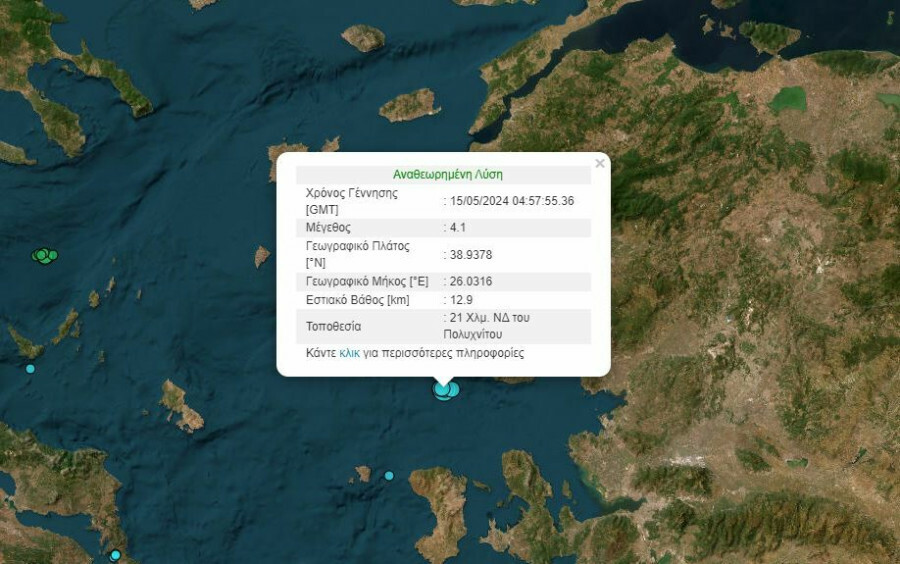Click the origin time value 15/05/2024 04:57:55.36
Screen dimensions: 900x564
512,201
